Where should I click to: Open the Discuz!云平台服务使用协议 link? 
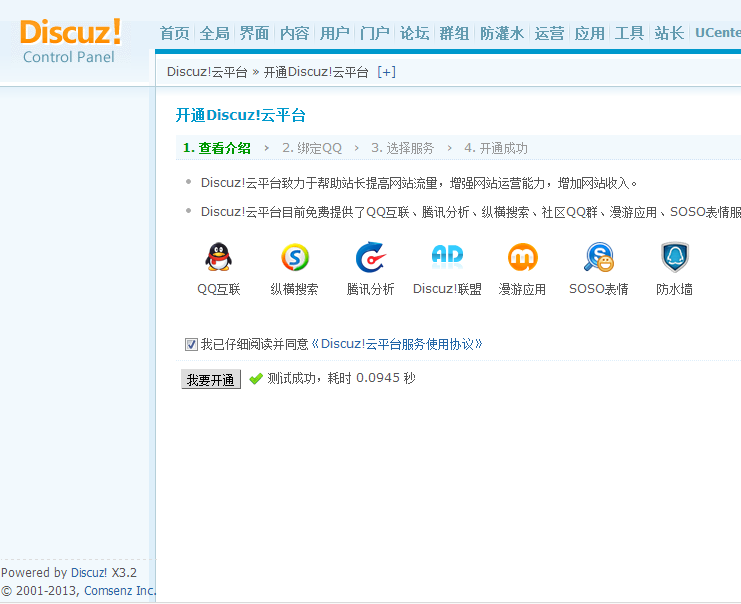tap(397, 344)
